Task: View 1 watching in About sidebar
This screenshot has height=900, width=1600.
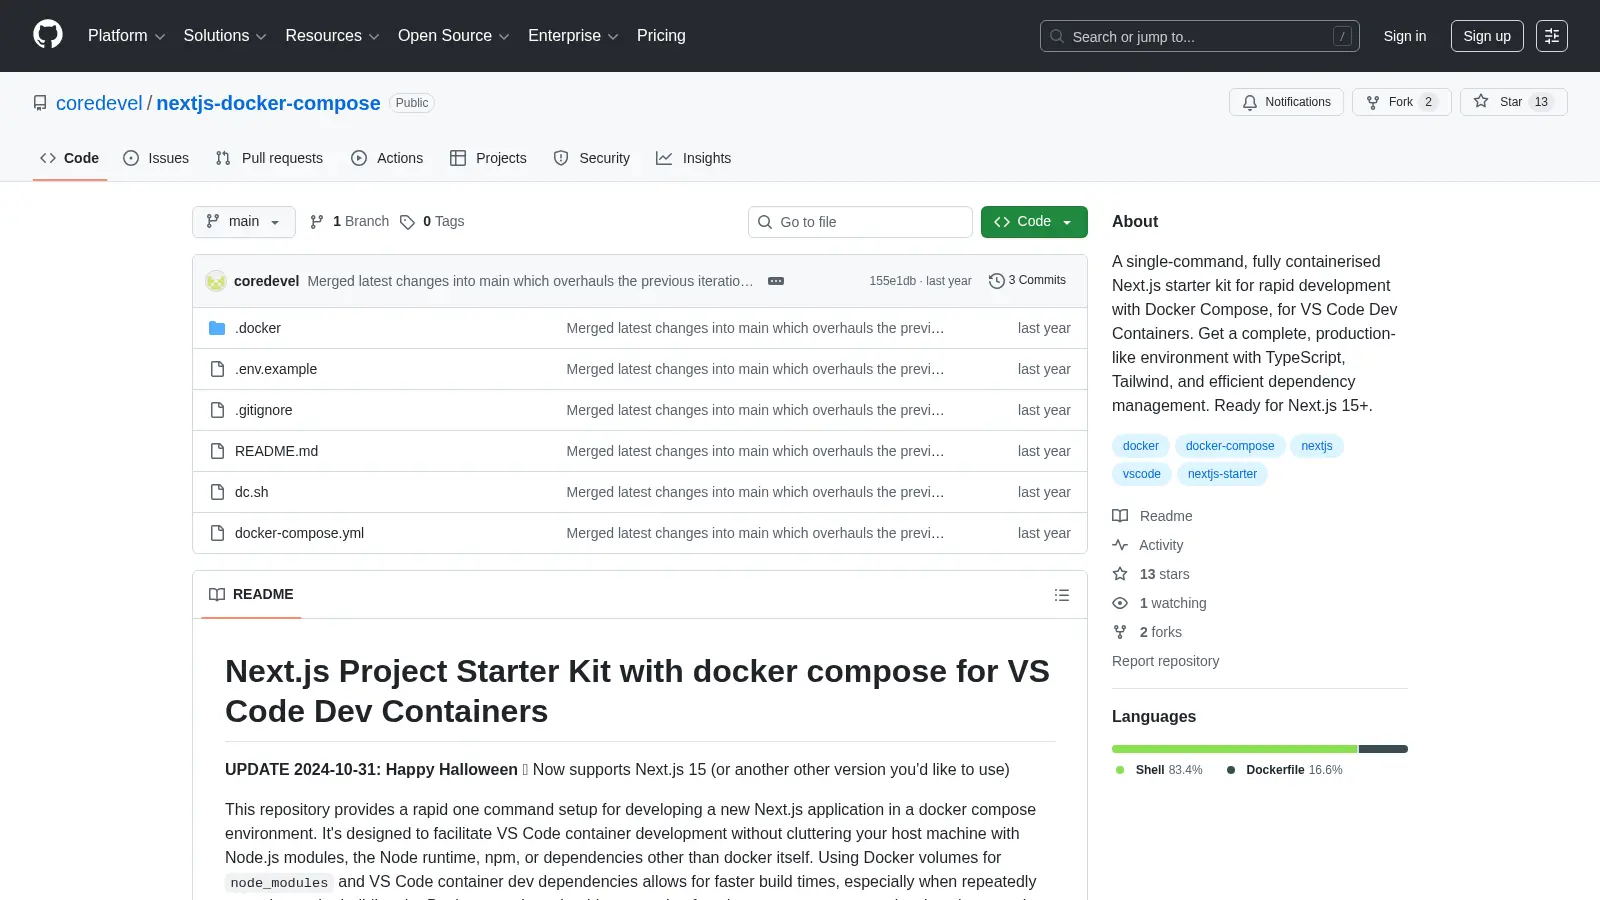Action: click(1159, 603)
